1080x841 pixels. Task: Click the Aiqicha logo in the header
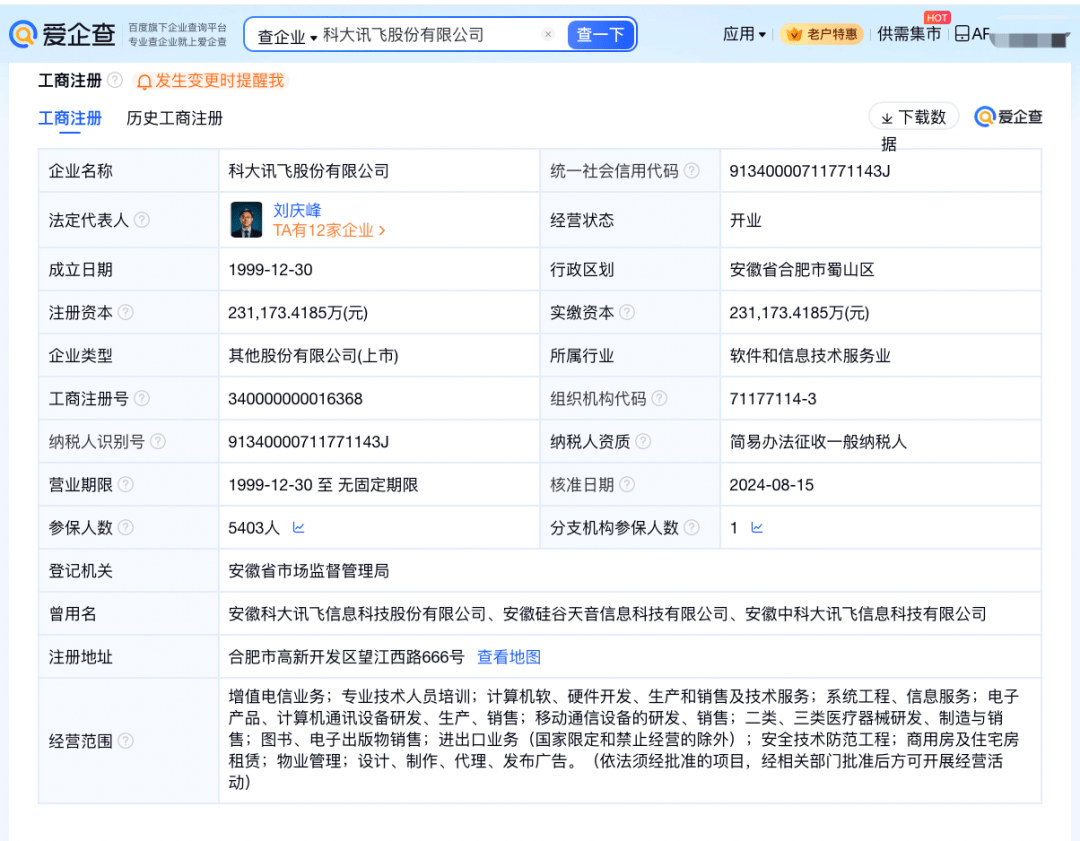[x=62, y=35]
